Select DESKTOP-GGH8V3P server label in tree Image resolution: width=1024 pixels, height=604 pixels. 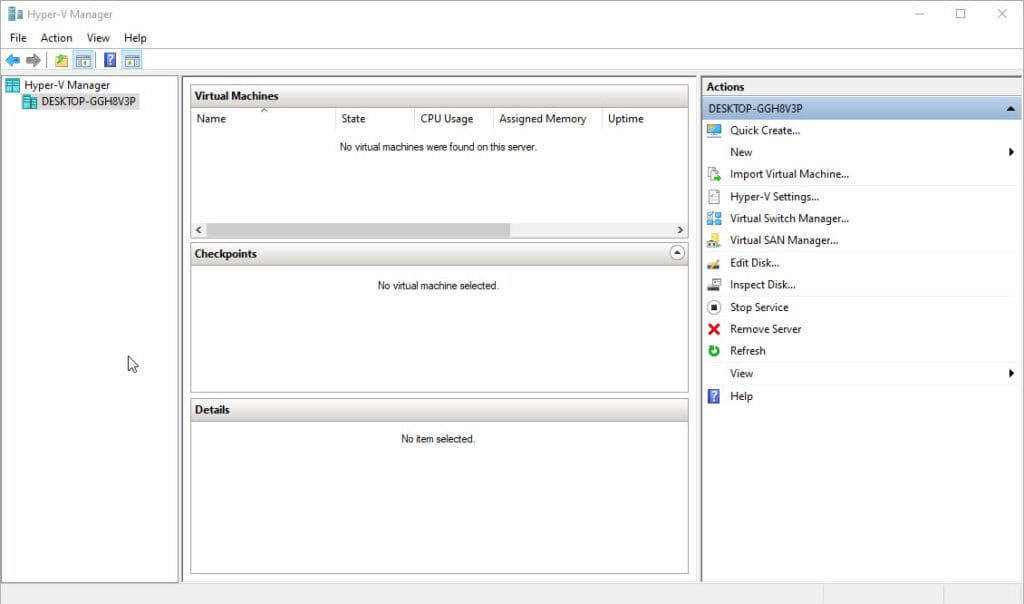(89, 102)
